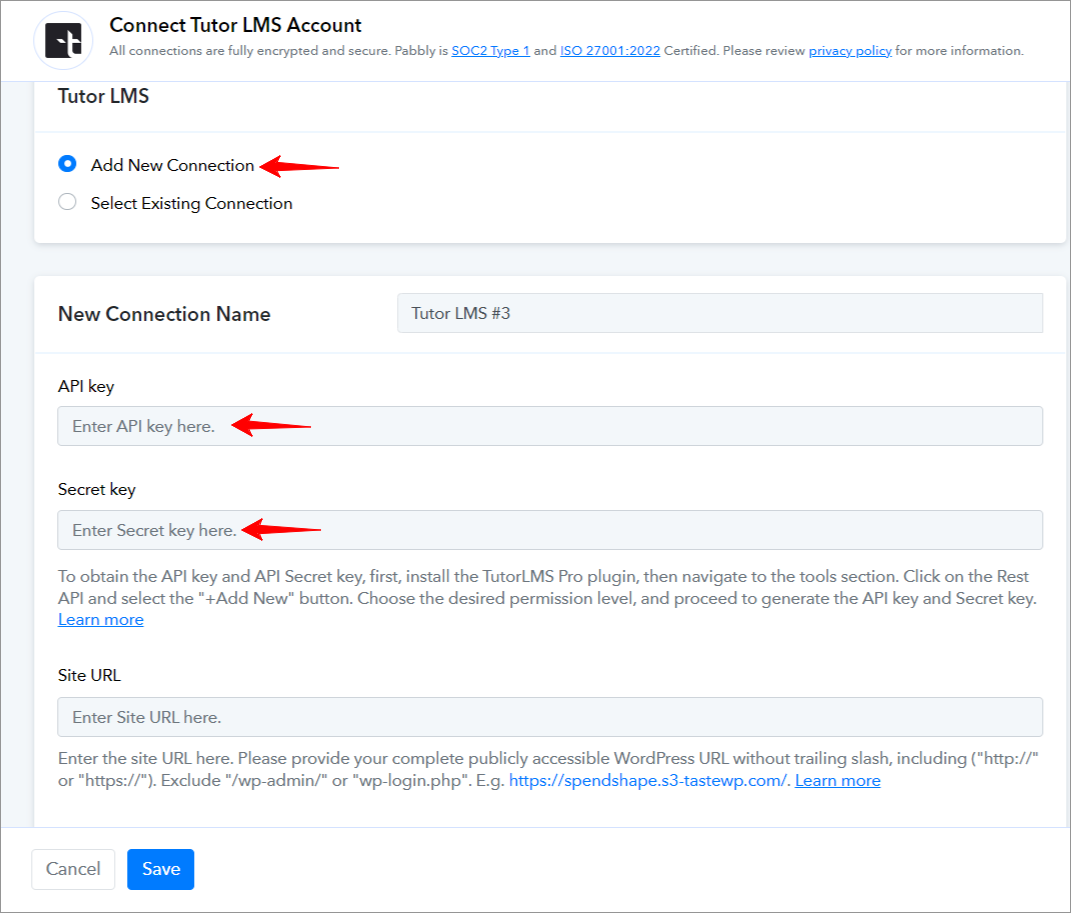This screenshot has width=1071, height=913.
Task: Open the privacy policy link
Action: point(850,51)
